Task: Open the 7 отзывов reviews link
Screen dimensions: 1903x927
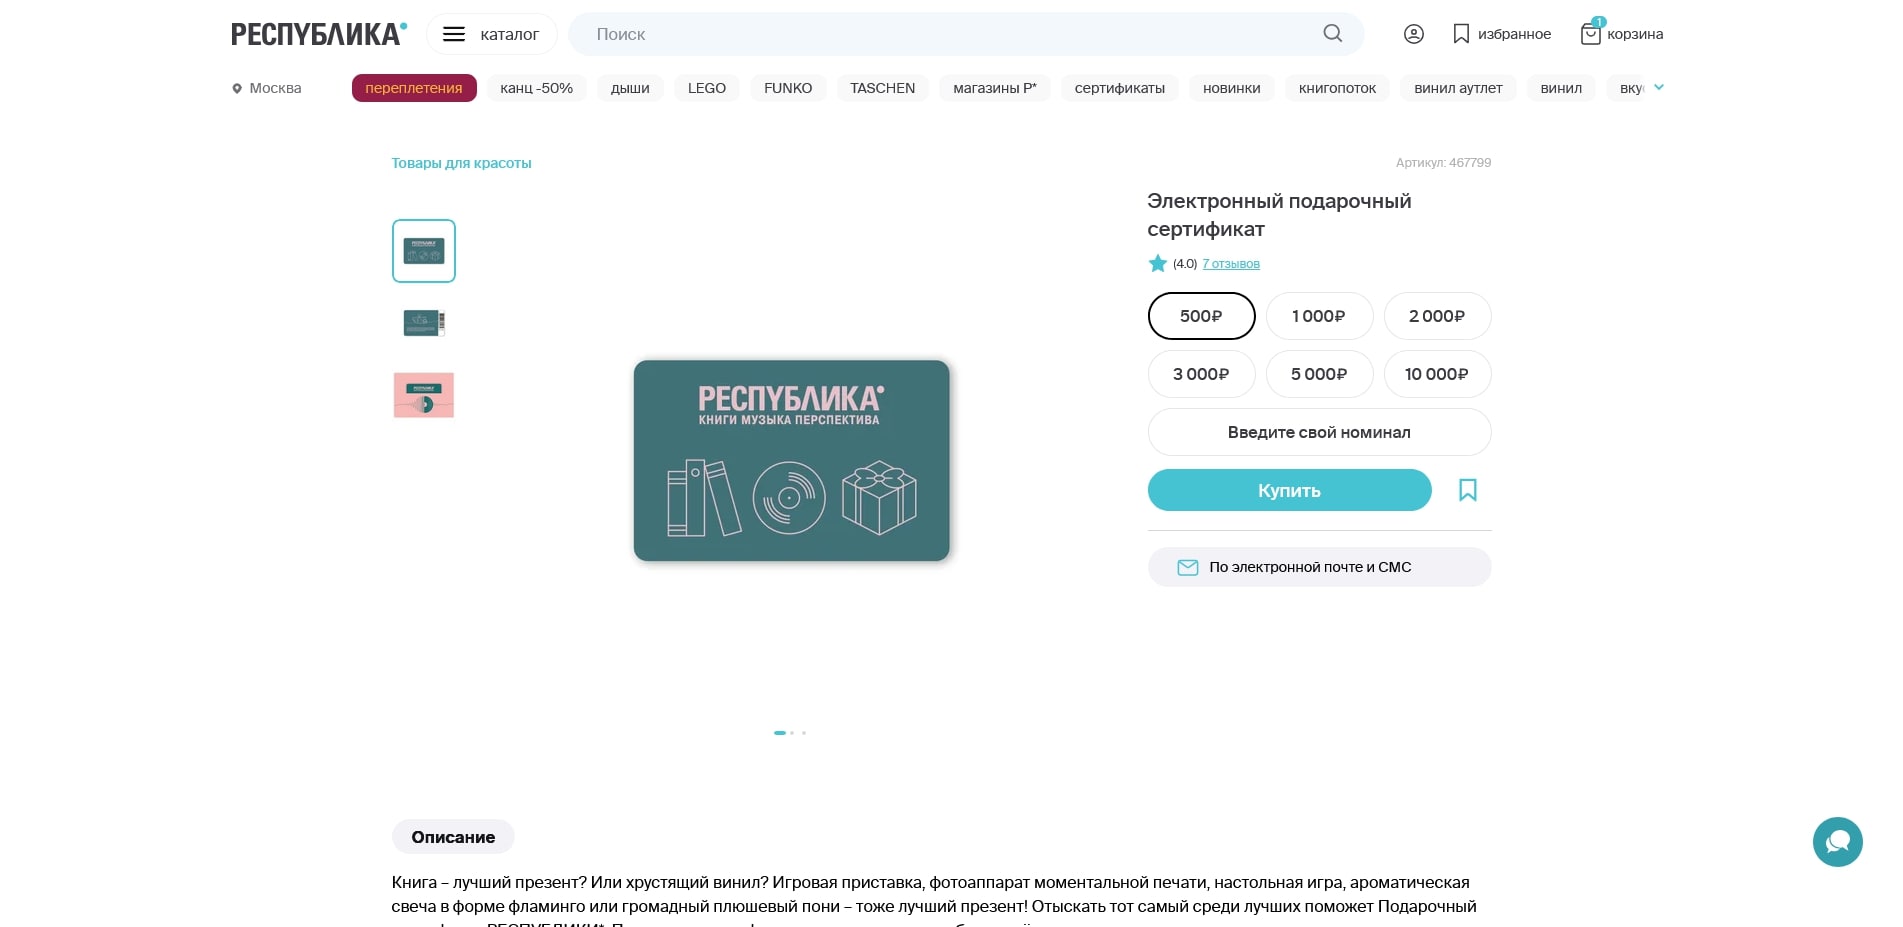Action: point(1230,264)
